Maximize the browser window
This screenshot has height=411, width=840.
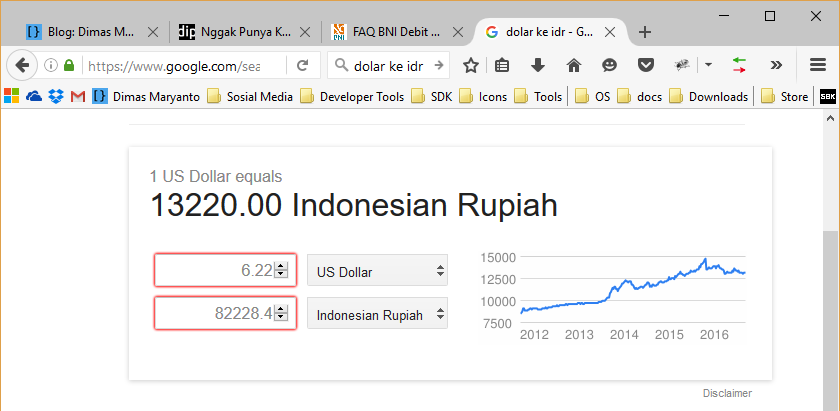coord(770,16)
